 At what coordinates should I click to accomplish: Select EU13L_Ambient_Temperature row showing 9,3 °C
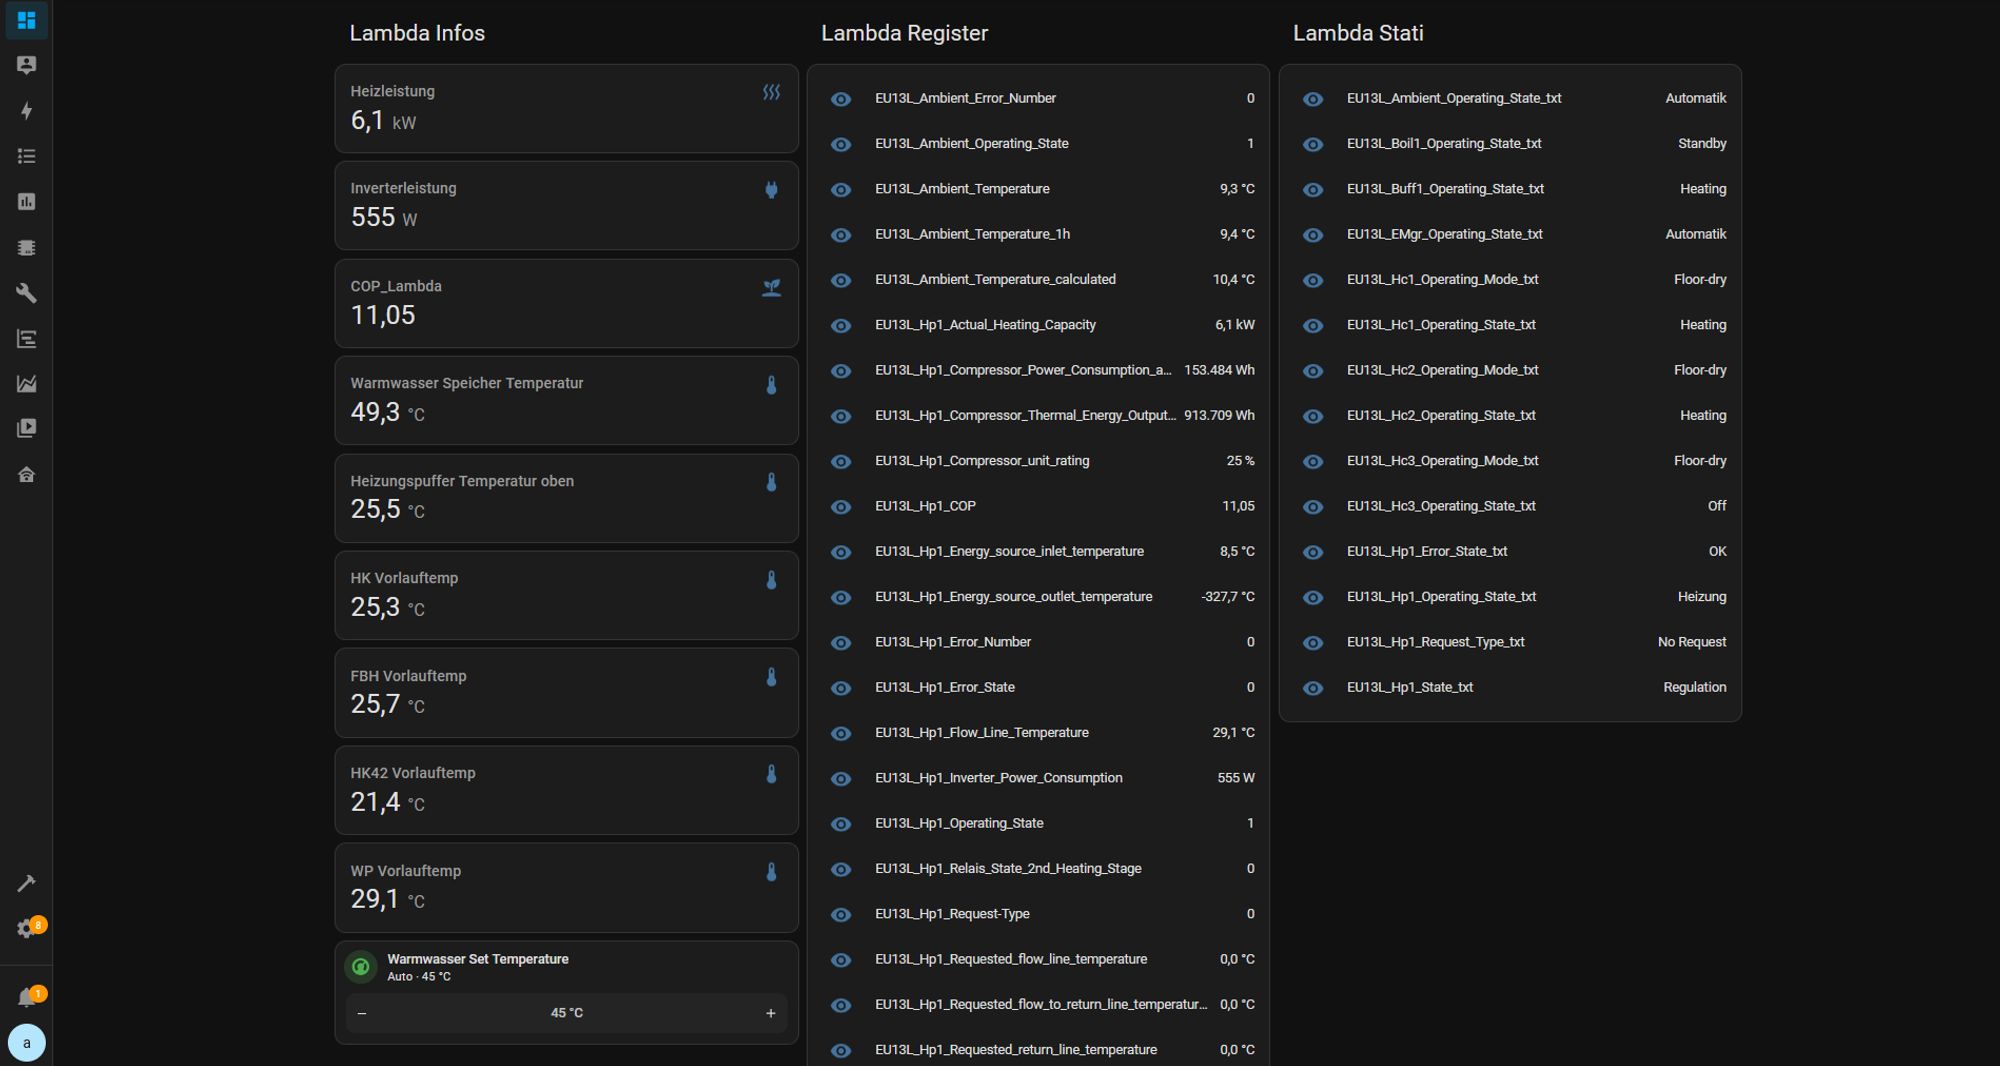pyautogui.click(x=1038, y=189)
